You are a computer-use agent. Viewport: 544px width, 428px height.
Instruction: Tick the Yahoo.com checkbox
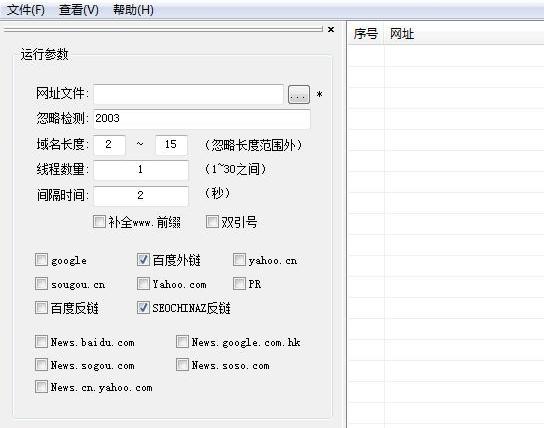[x=143, y=283]
